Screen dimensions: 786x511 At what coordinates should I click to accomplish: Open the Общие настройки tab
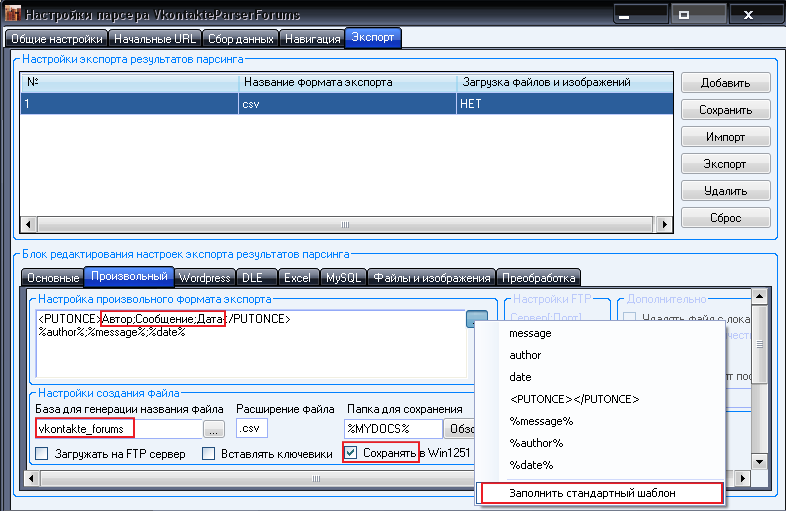[x=56, y=39]
